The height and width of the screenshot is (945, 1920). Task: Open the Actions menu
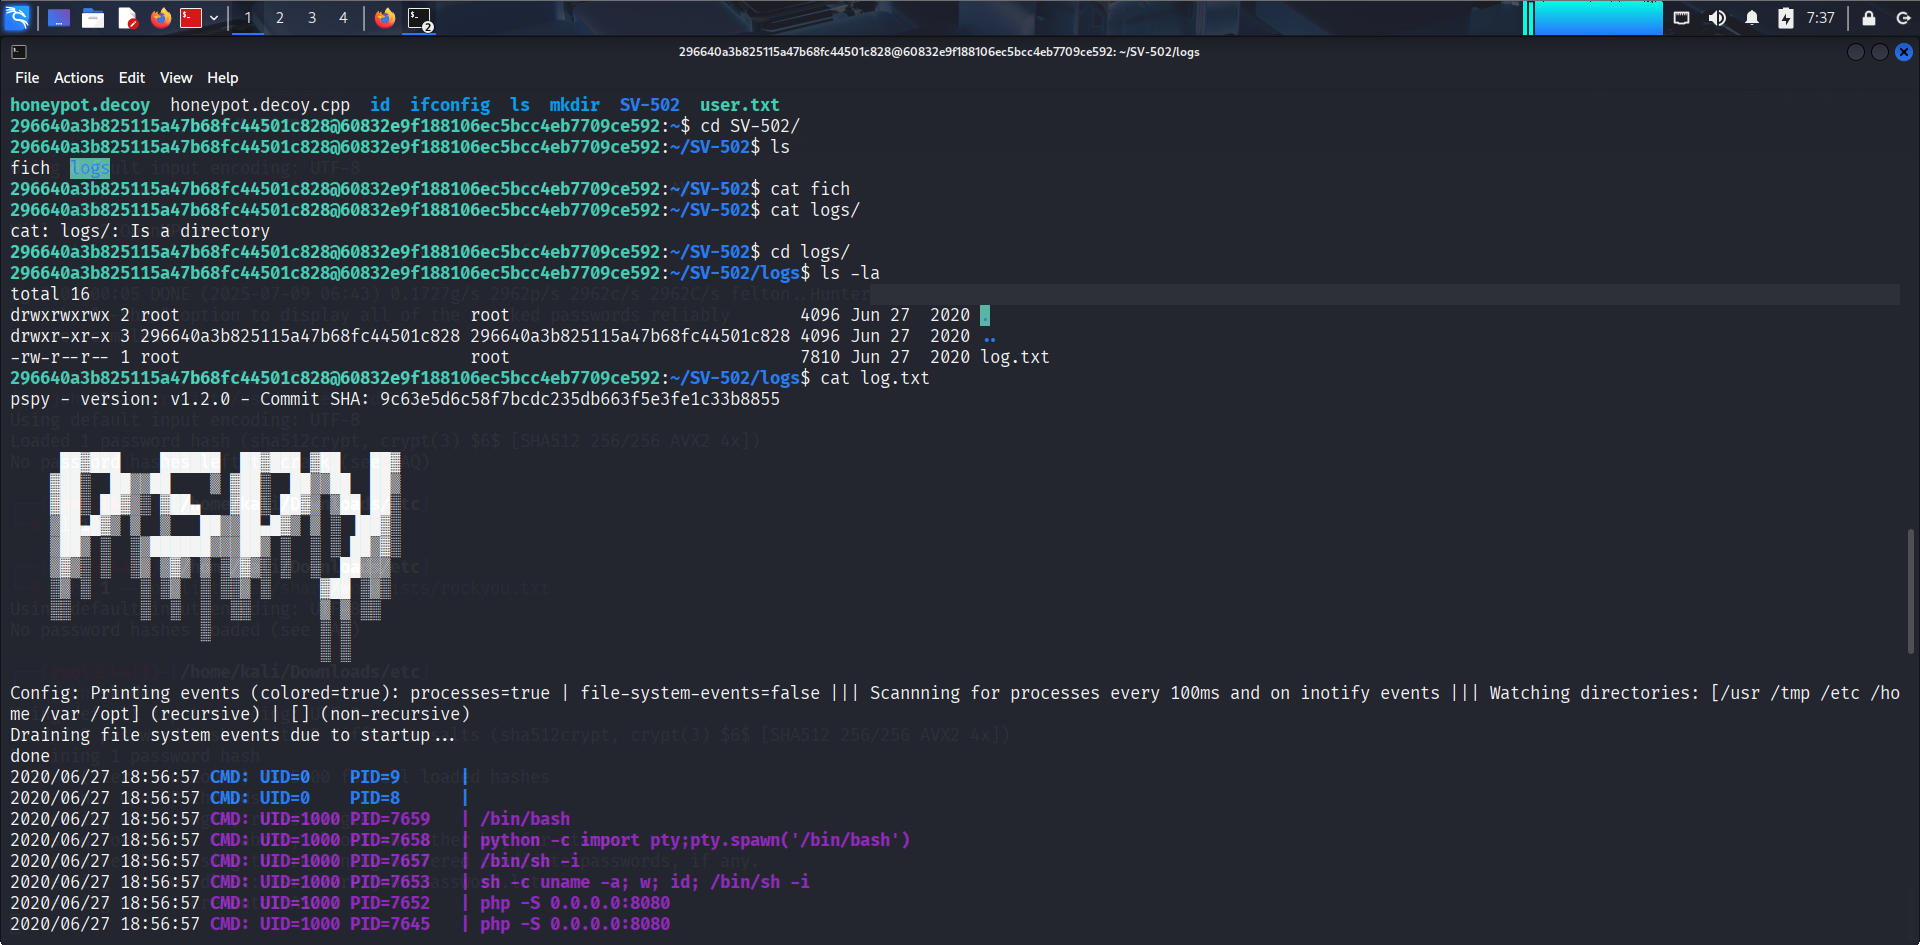79,78
